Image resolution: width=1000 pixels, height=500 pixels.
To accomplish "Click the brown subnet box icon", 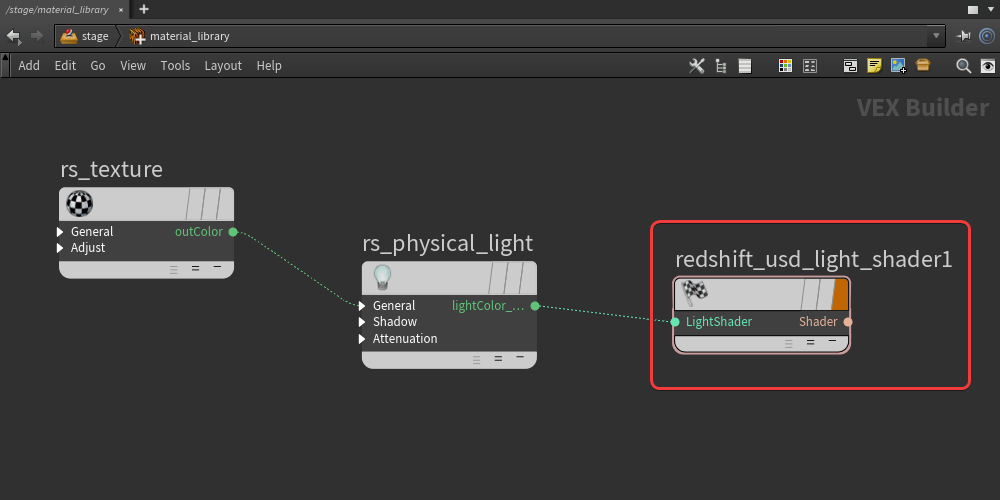I will (x=923, y=65).
